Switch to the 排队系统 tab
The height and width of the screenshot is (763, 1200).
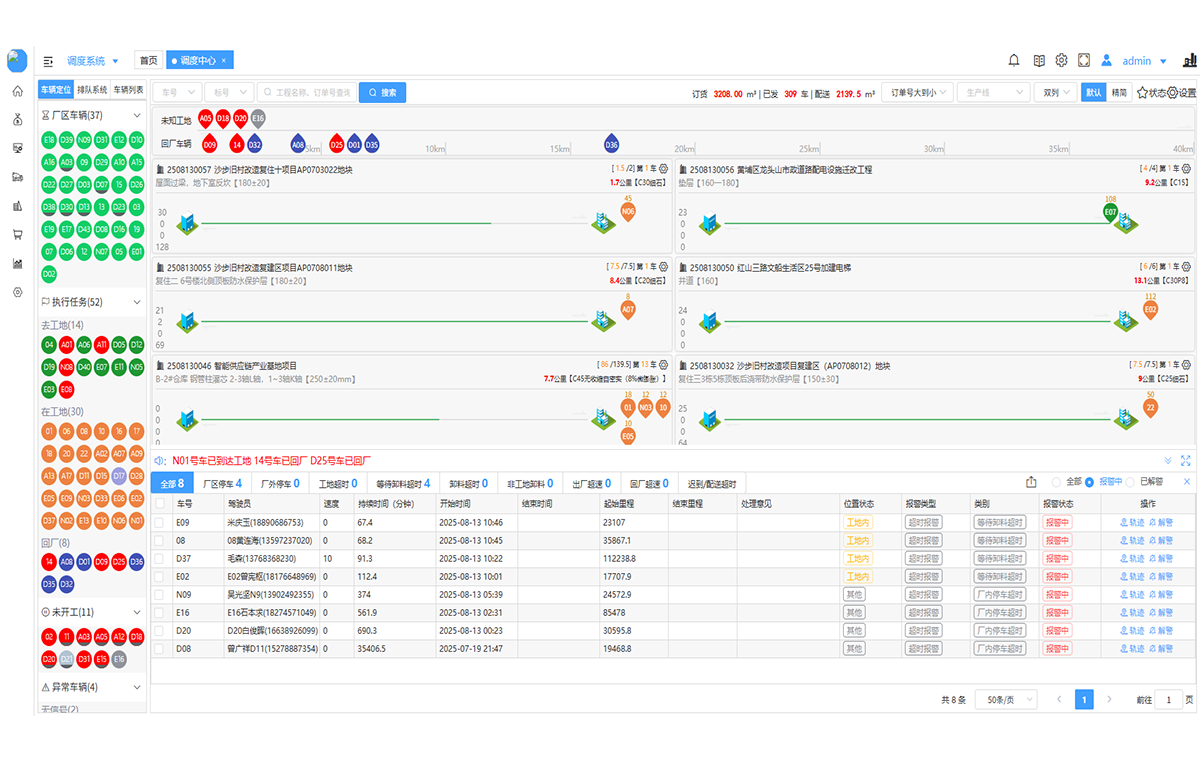[92, 90]
